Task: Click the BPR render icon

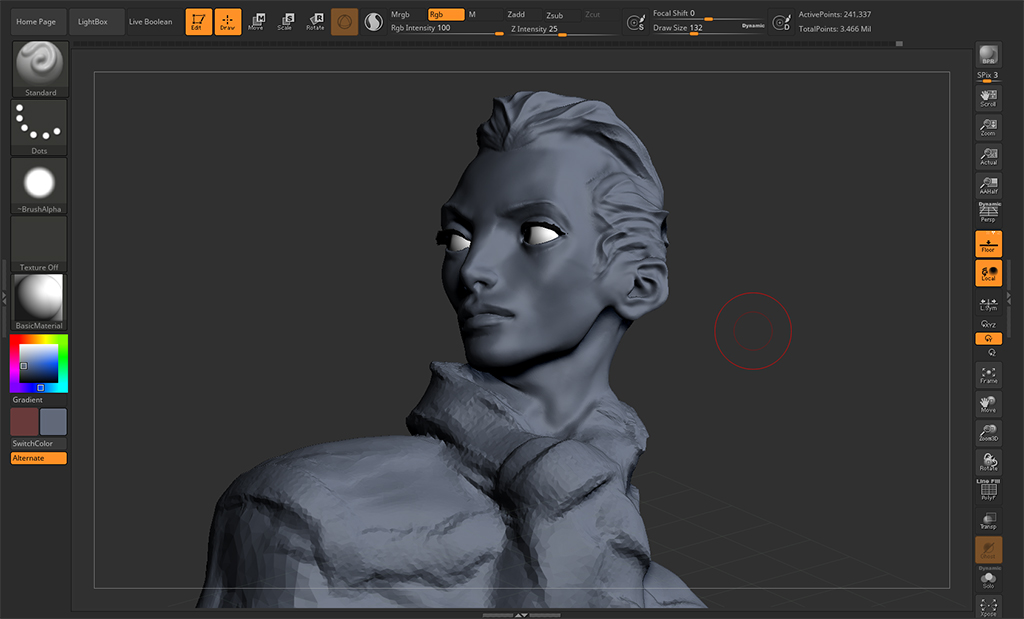Action: tap(988, 55)
